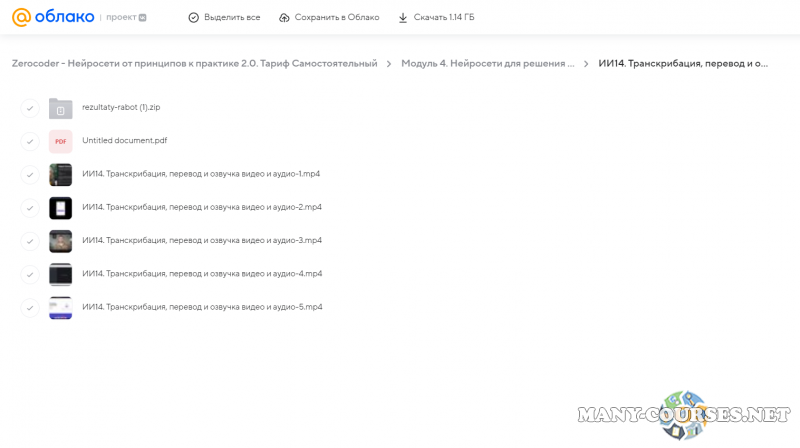Click the select-all checkmark icon in toolbar
The image size is (800, 448).
pos(194,18)
